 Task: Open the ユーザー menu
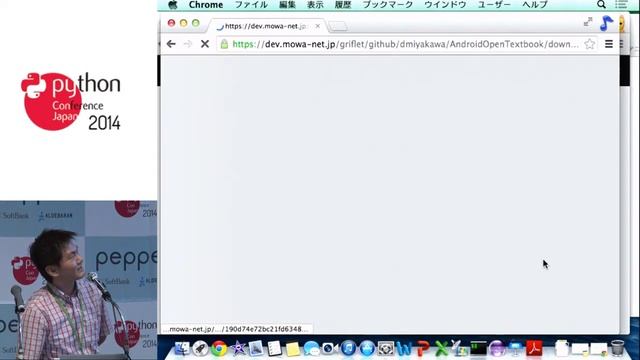click(494, 5)
